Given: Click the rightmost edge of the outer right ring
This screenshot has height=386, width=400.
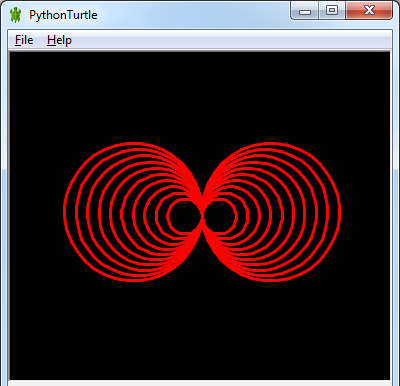Looking at the screenshot, I should [339, 212].
